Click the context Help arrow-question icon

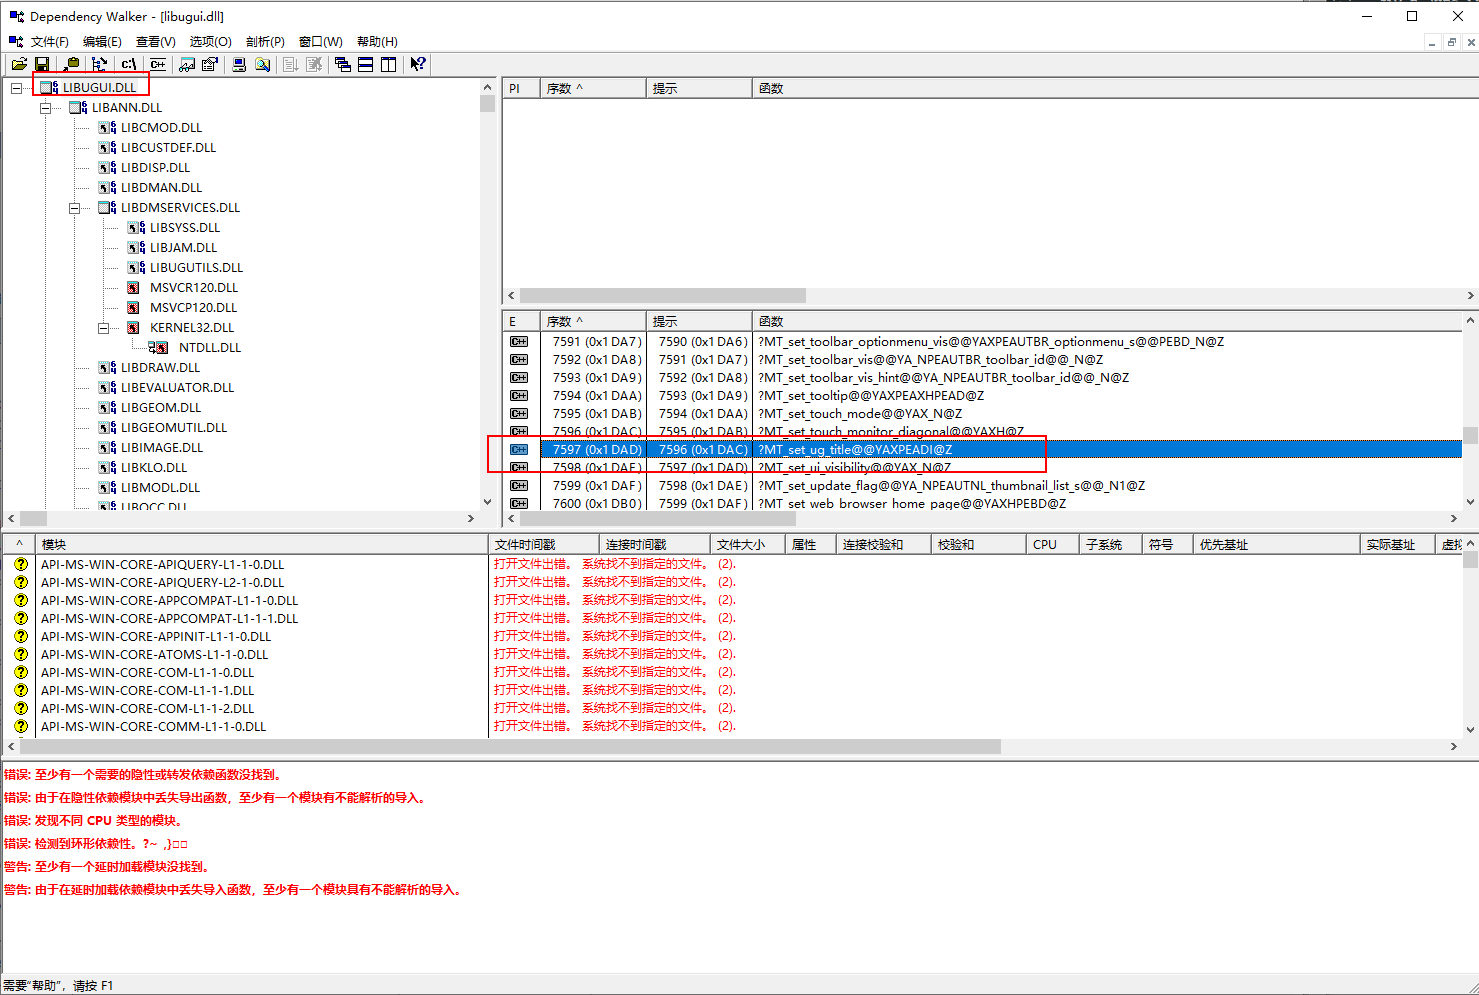[x=418, y=64]
